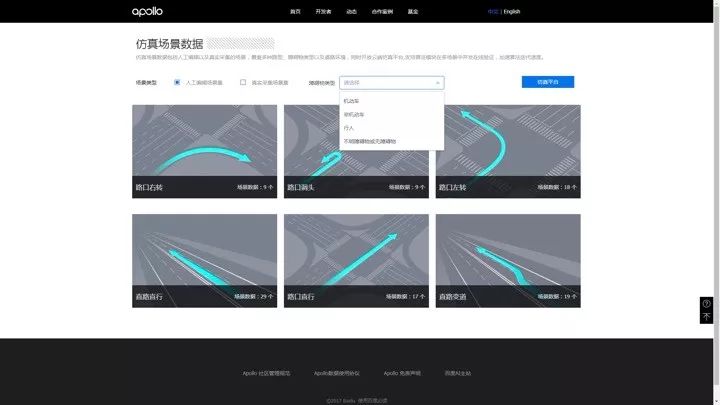Open the 路口右转 right-turn scenario card
Screen dimensions: 720x405
[x=204, y=152]
